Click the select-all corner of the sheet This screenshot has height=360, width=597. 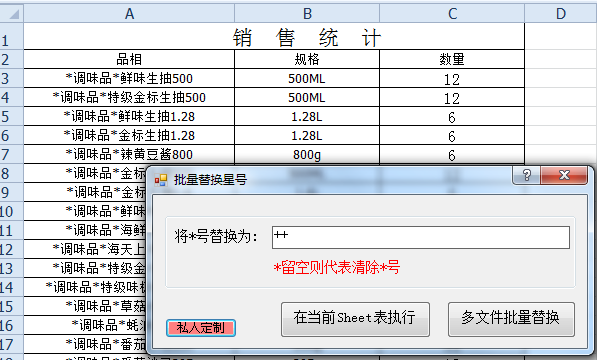[12, 14]
